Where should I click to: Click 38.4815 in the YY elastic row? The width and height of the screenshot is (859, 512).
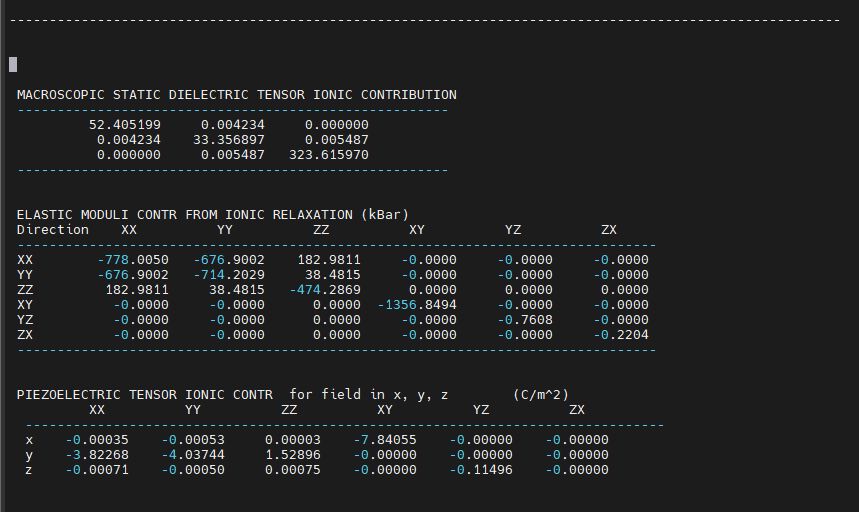(x=333, y=275)
